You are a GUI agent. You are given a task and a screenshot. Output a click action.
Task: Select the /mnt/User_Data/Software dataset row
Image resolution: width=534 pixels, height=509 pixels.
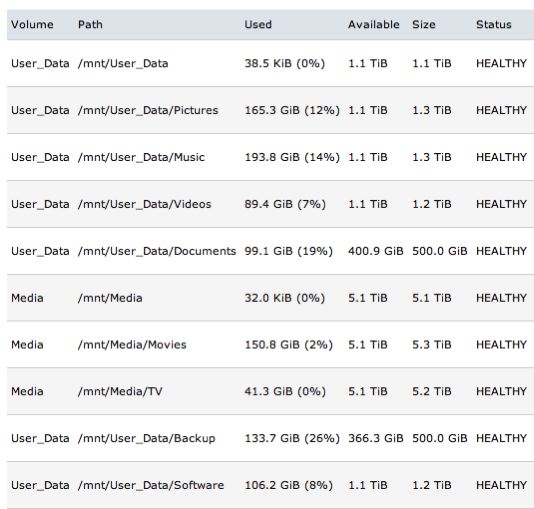point(270,485)
